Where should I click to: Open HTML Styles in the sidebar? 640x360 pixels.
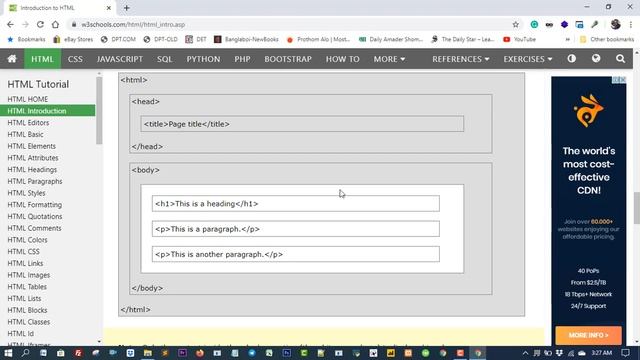(26, 193)
